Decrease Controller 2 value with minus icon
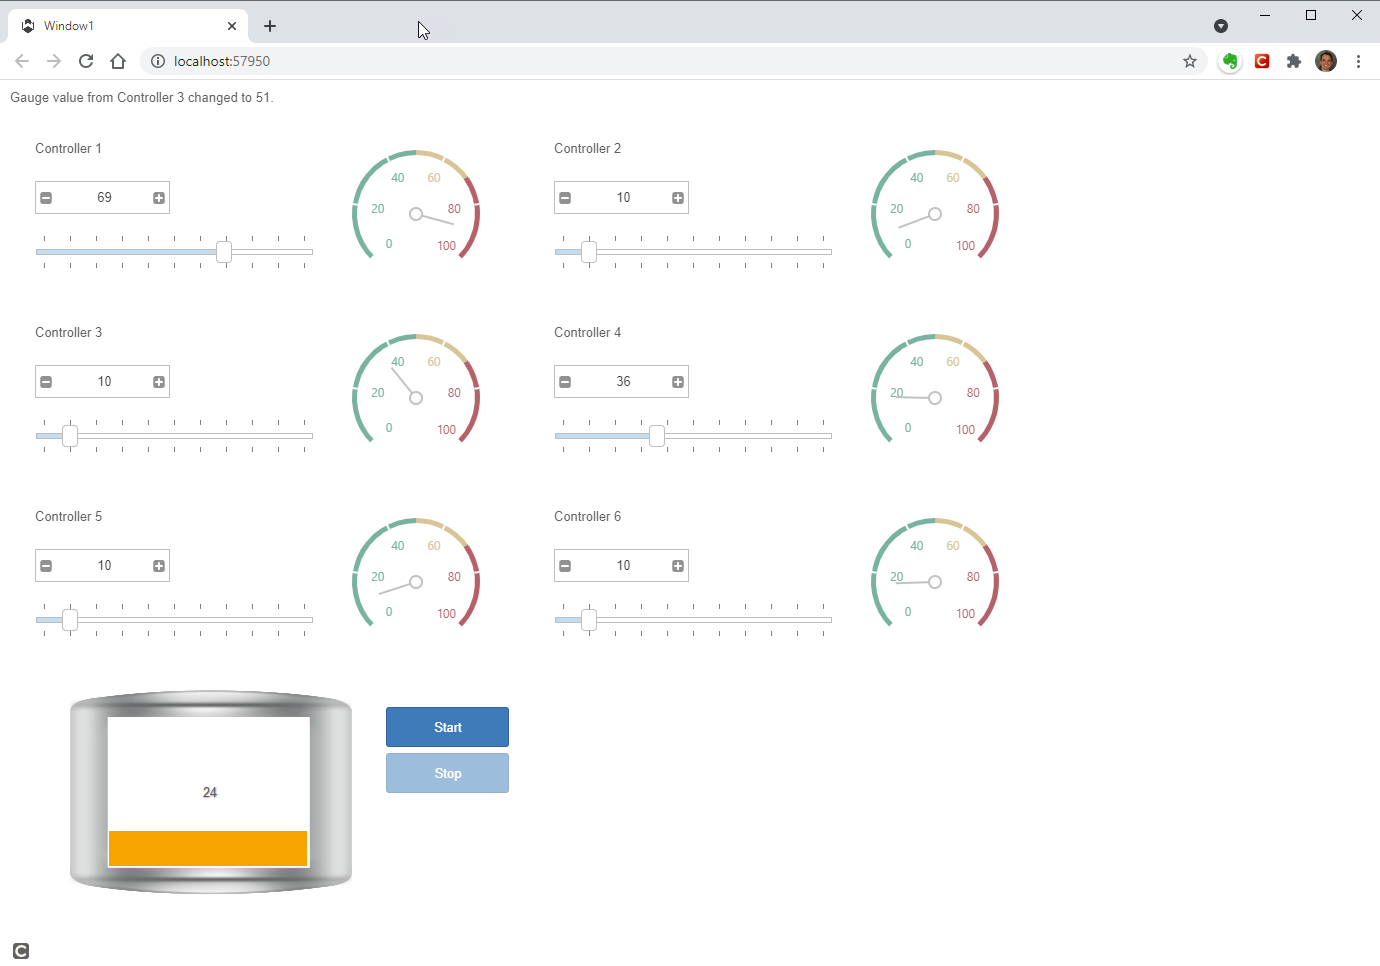1380x966 pixels. click(565, 198)
